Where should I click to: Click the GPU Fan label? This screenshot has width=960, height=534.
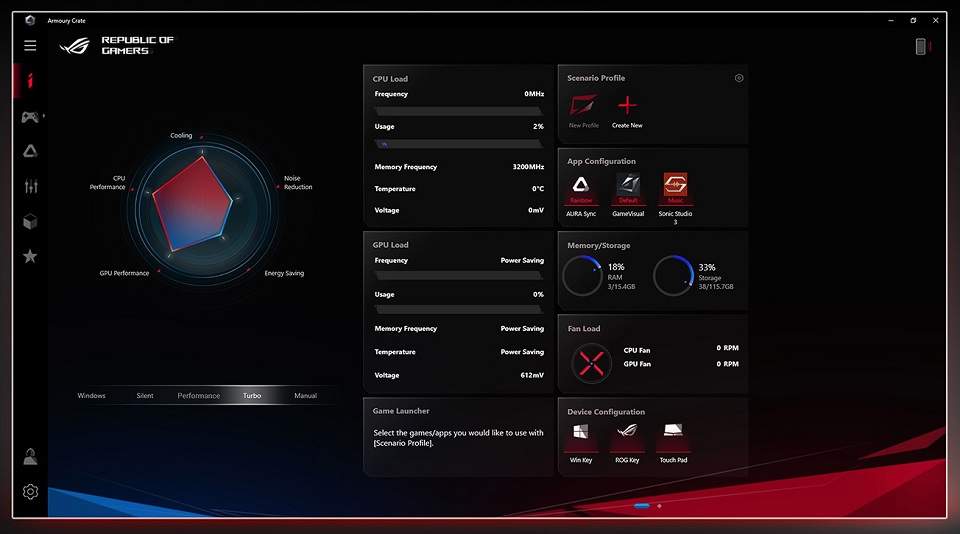point(637,364)
